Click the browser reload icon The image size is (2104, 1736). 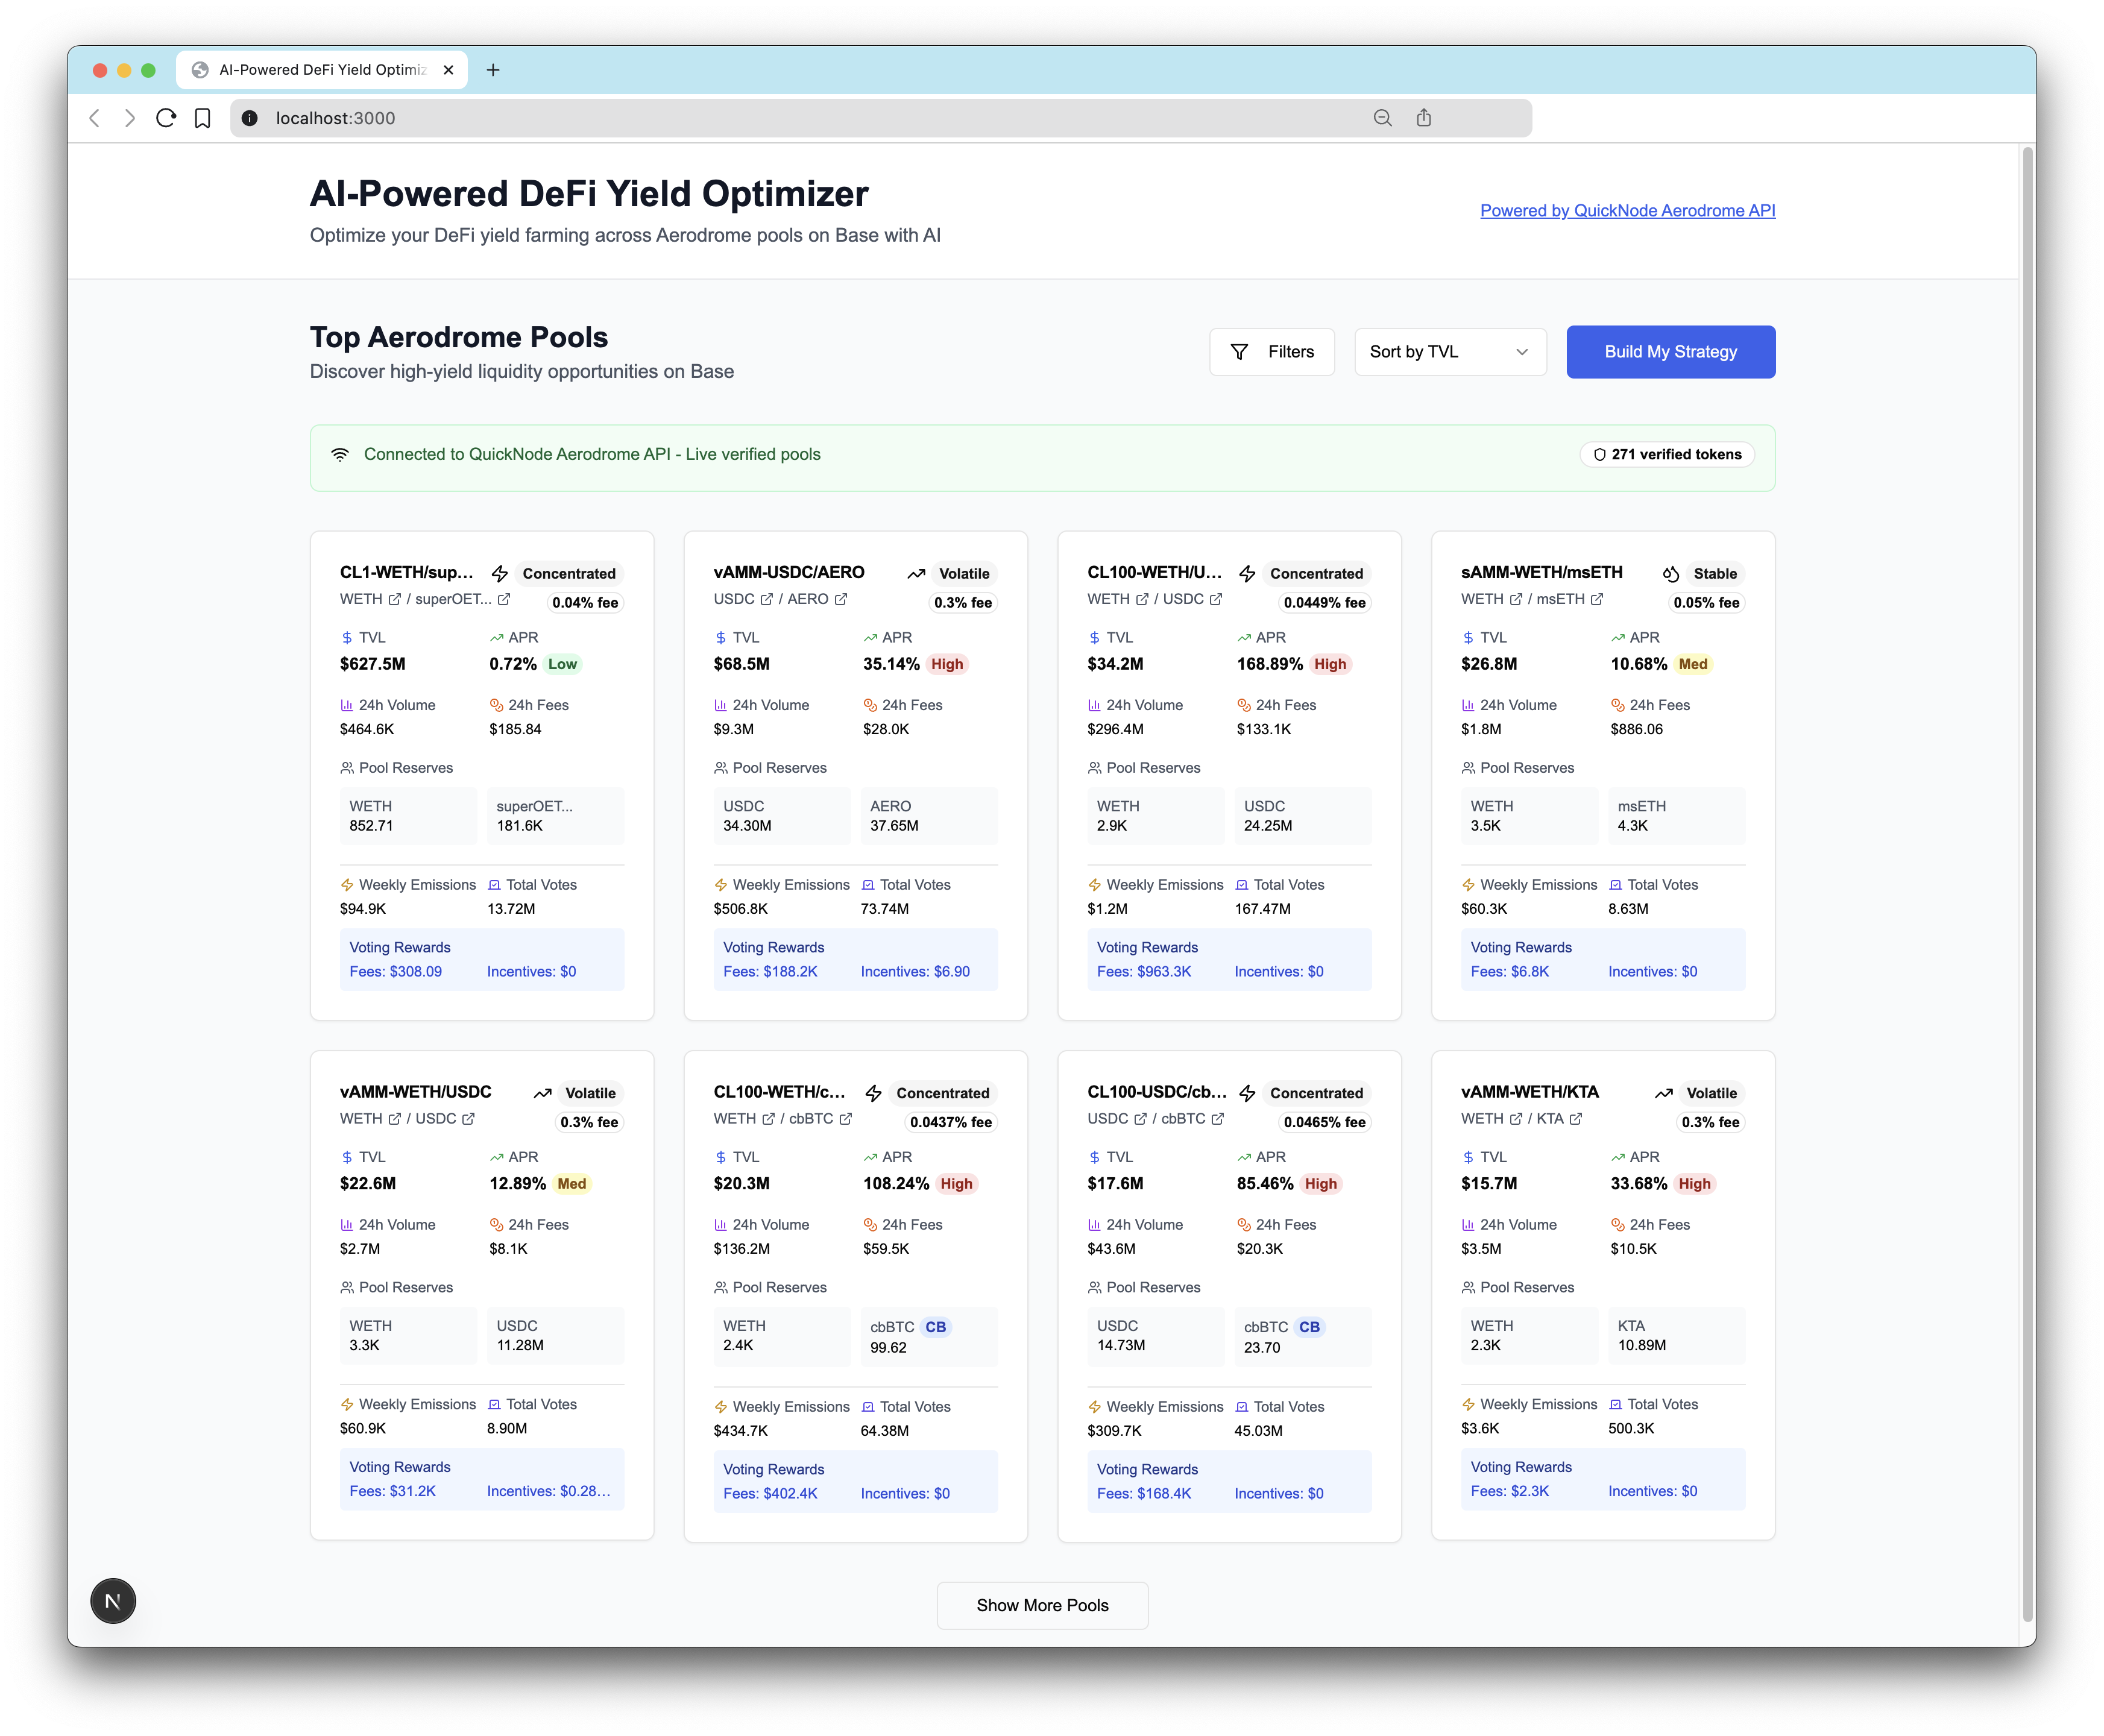[x=166, y=118]
